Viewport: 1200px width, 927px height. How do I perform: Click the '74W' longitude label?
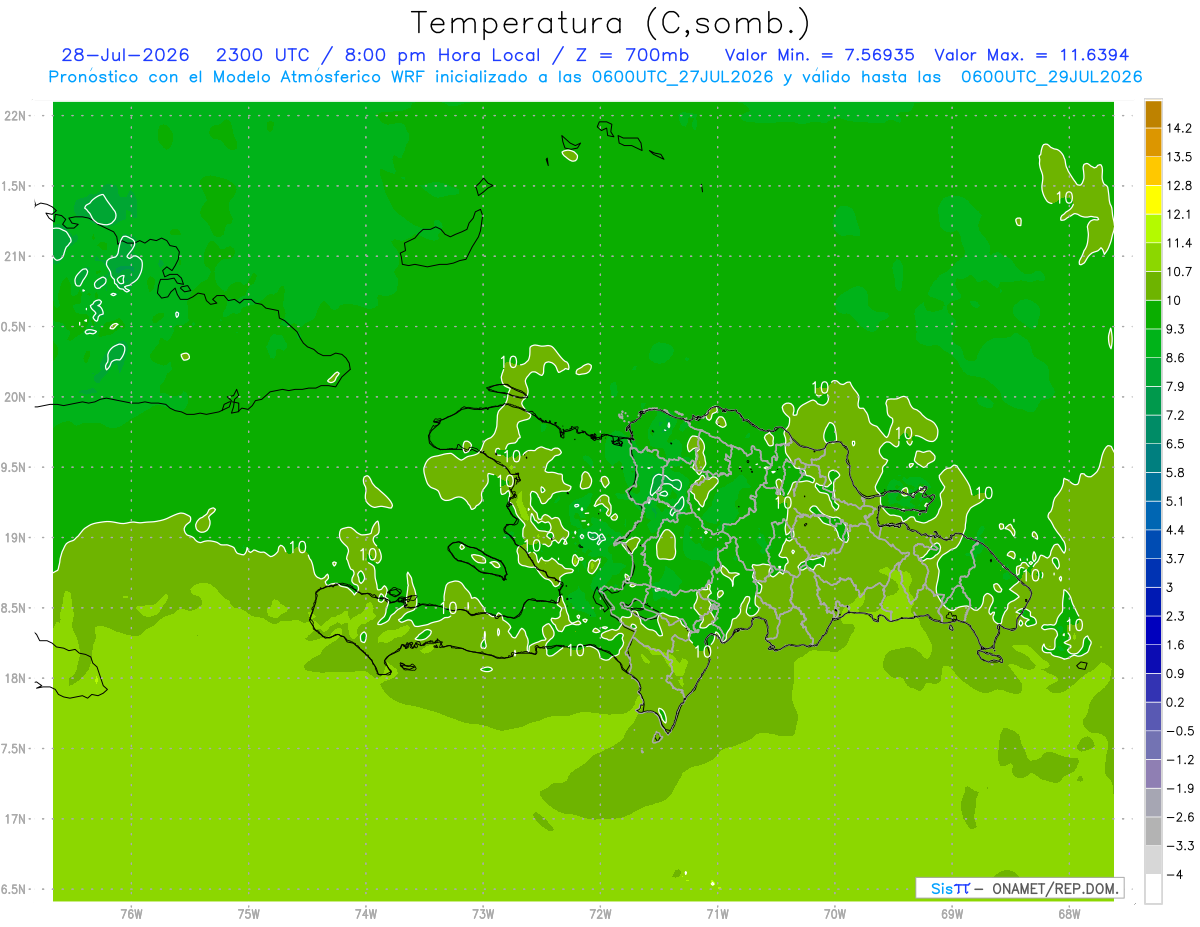point(366,914)
